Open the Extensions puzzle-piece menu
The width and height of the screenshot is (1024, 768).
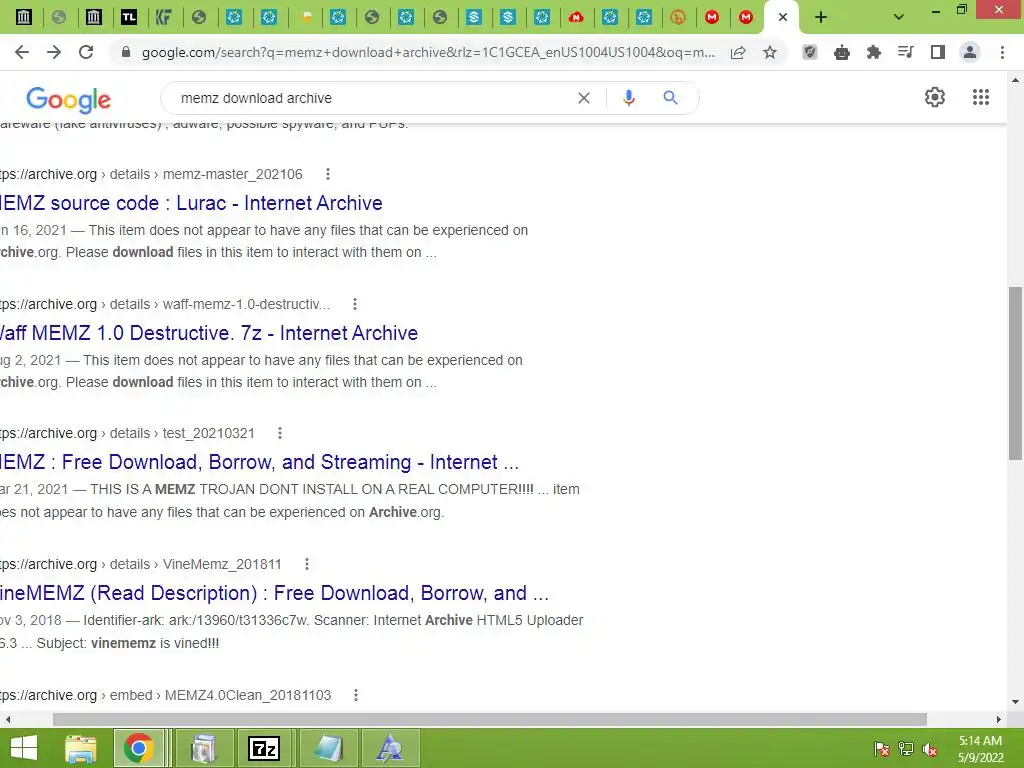[x=874, y=52]
